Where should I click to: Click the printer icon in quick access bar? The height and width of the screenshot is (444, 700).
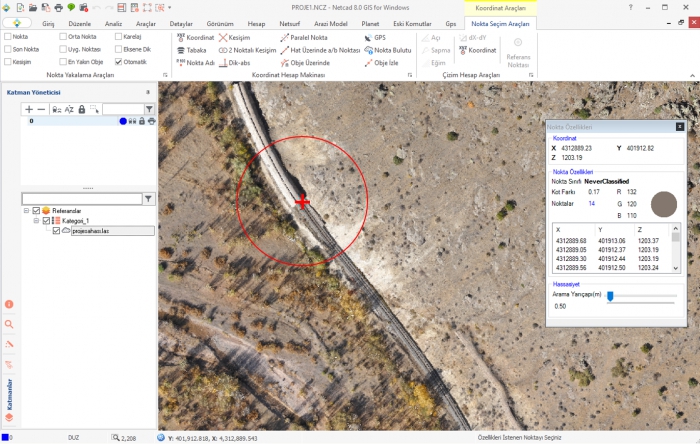point(58,8)
